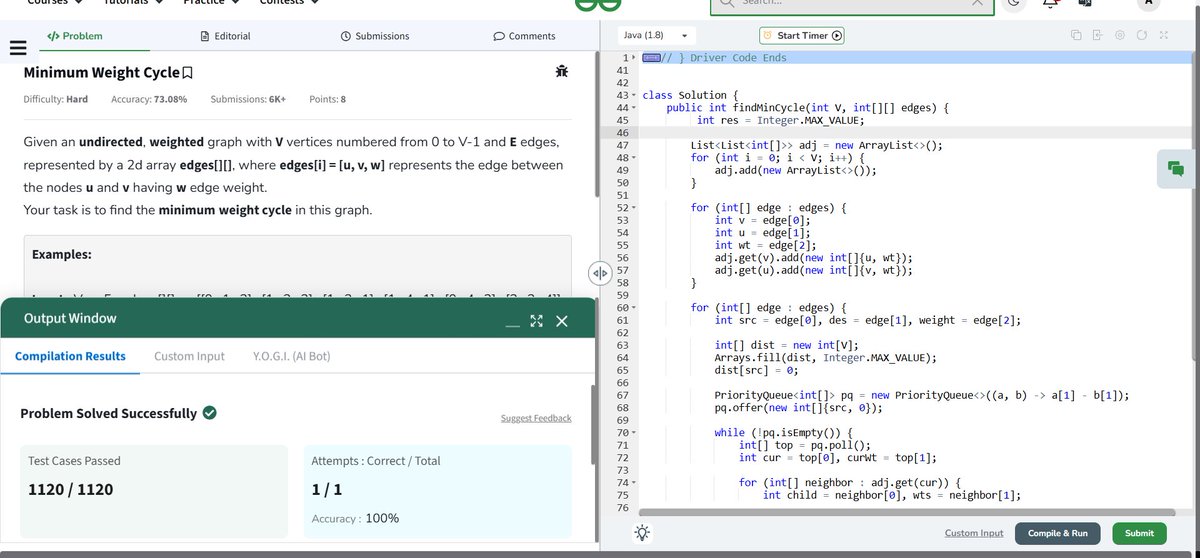The height and width of the screenshot is (558, 1200).
Task: Expand the Output Window to fullscreen
Action: 535,320
